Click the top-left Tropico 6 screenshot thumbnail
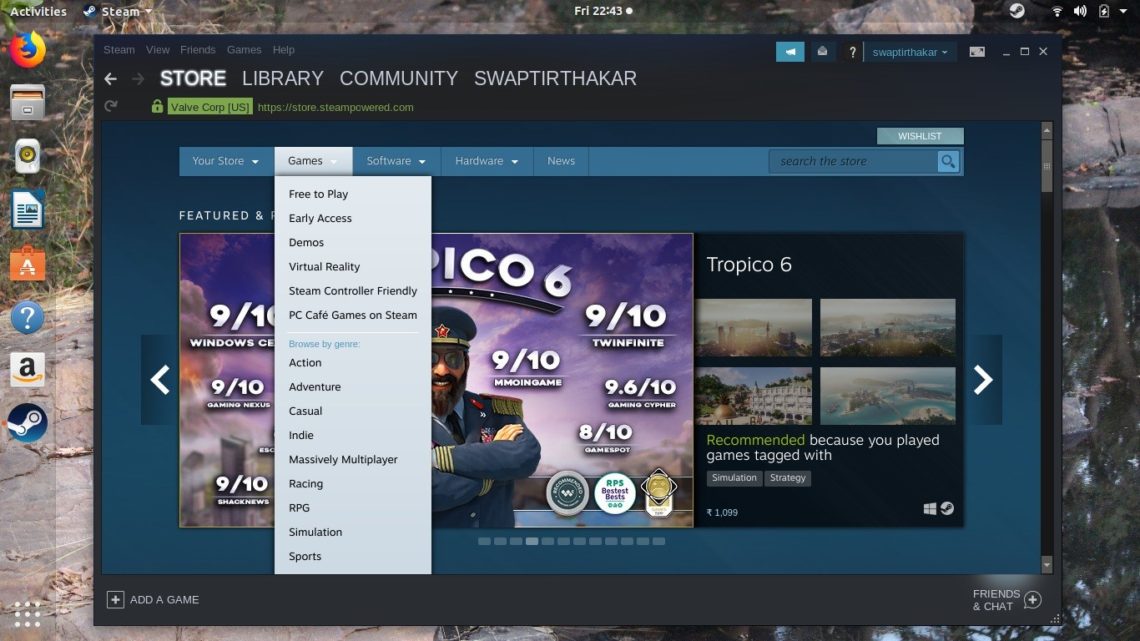 755,328
